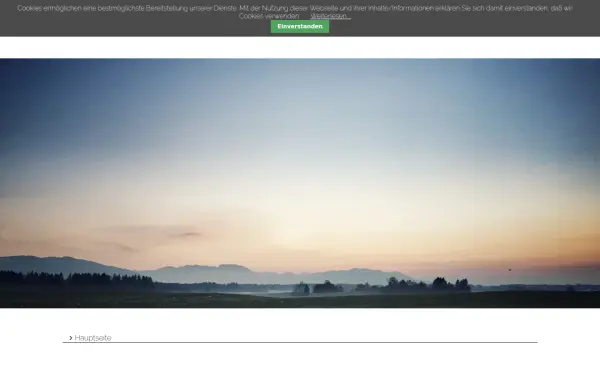Click the sunset landscape banner image
Image resolution: width=600 pixels, height=375 pixels.
click(300, 183)
